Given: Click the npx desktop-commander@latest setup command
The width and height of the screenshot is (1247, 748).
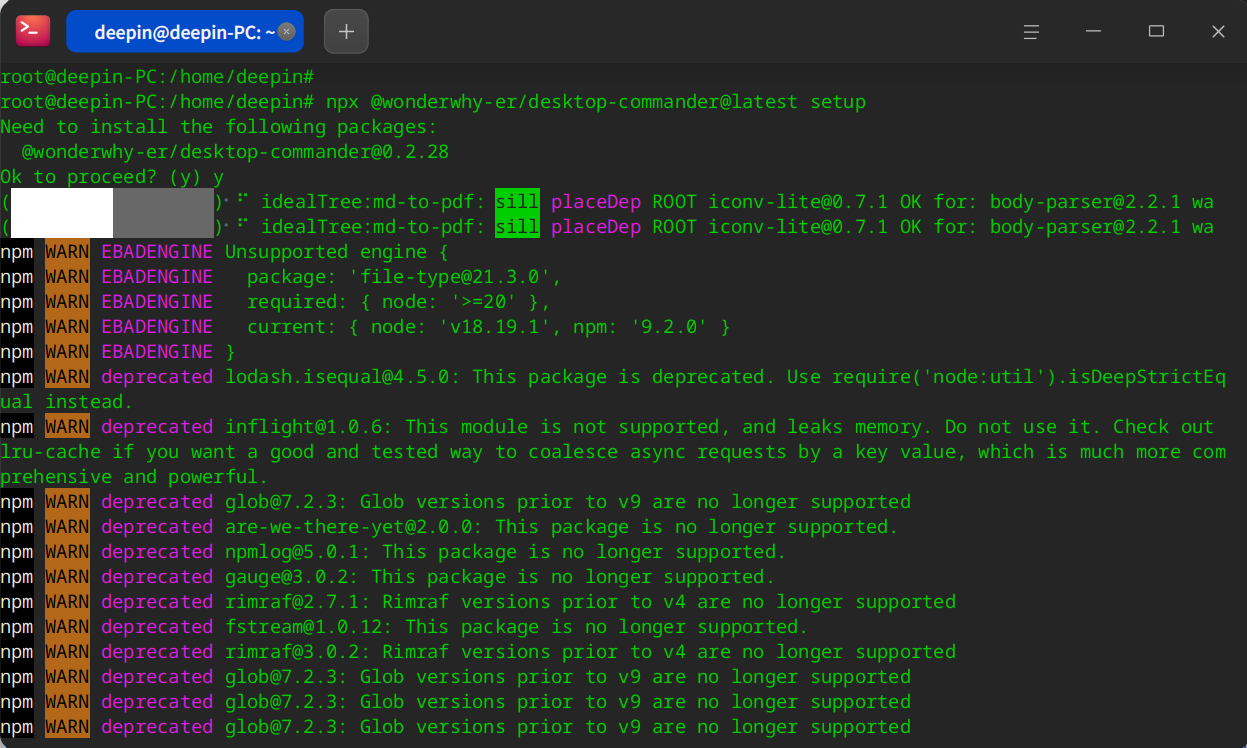Looking at the screenshot, I should [x=595, y=102].
